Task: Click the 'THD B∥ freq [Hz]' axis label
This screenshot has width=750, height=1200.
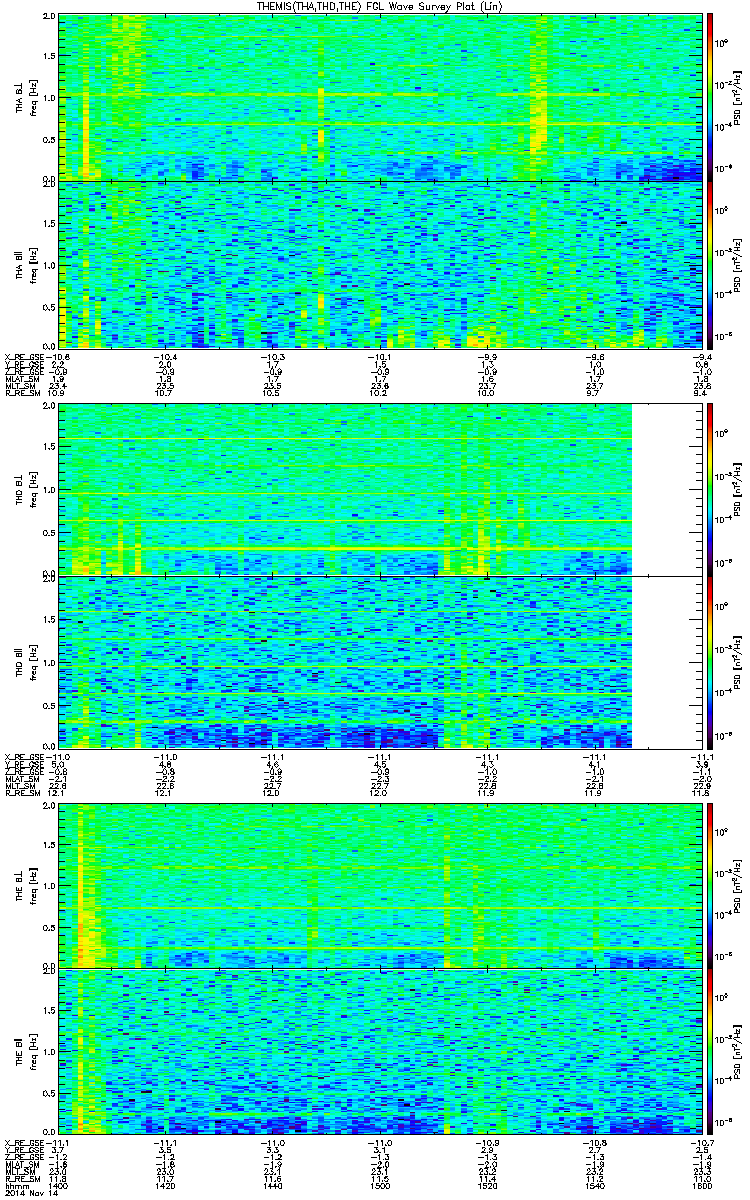Action: pyautogui.click(x=25, y=662)
